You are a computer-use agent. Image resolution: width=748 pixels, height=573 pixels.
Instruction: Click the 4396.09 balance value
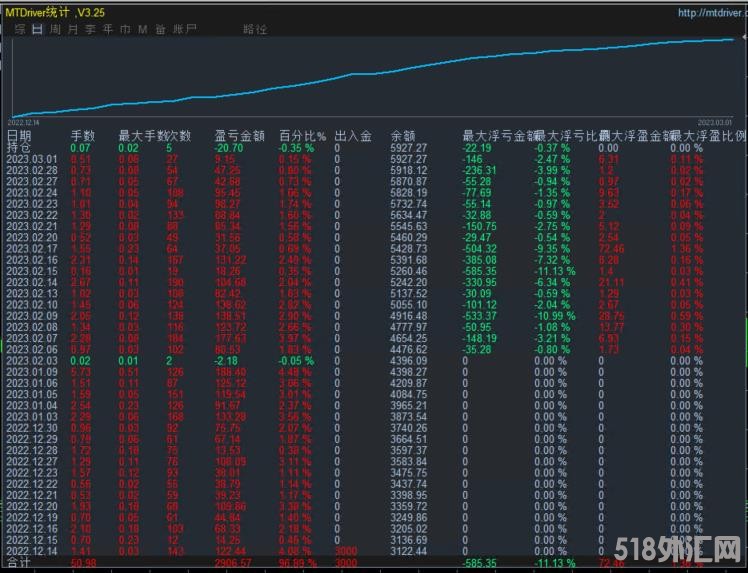tap(408, 361)
